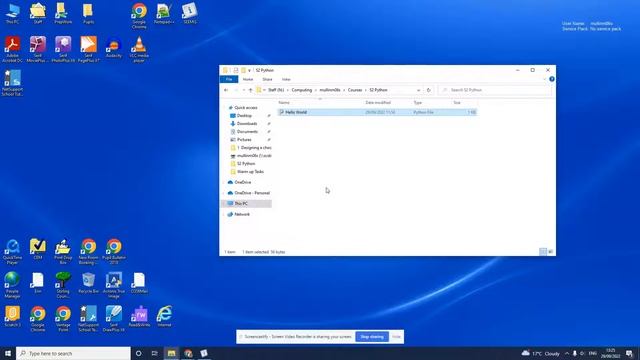
Task: Open the Home ribbon tab
Action: 248,79
